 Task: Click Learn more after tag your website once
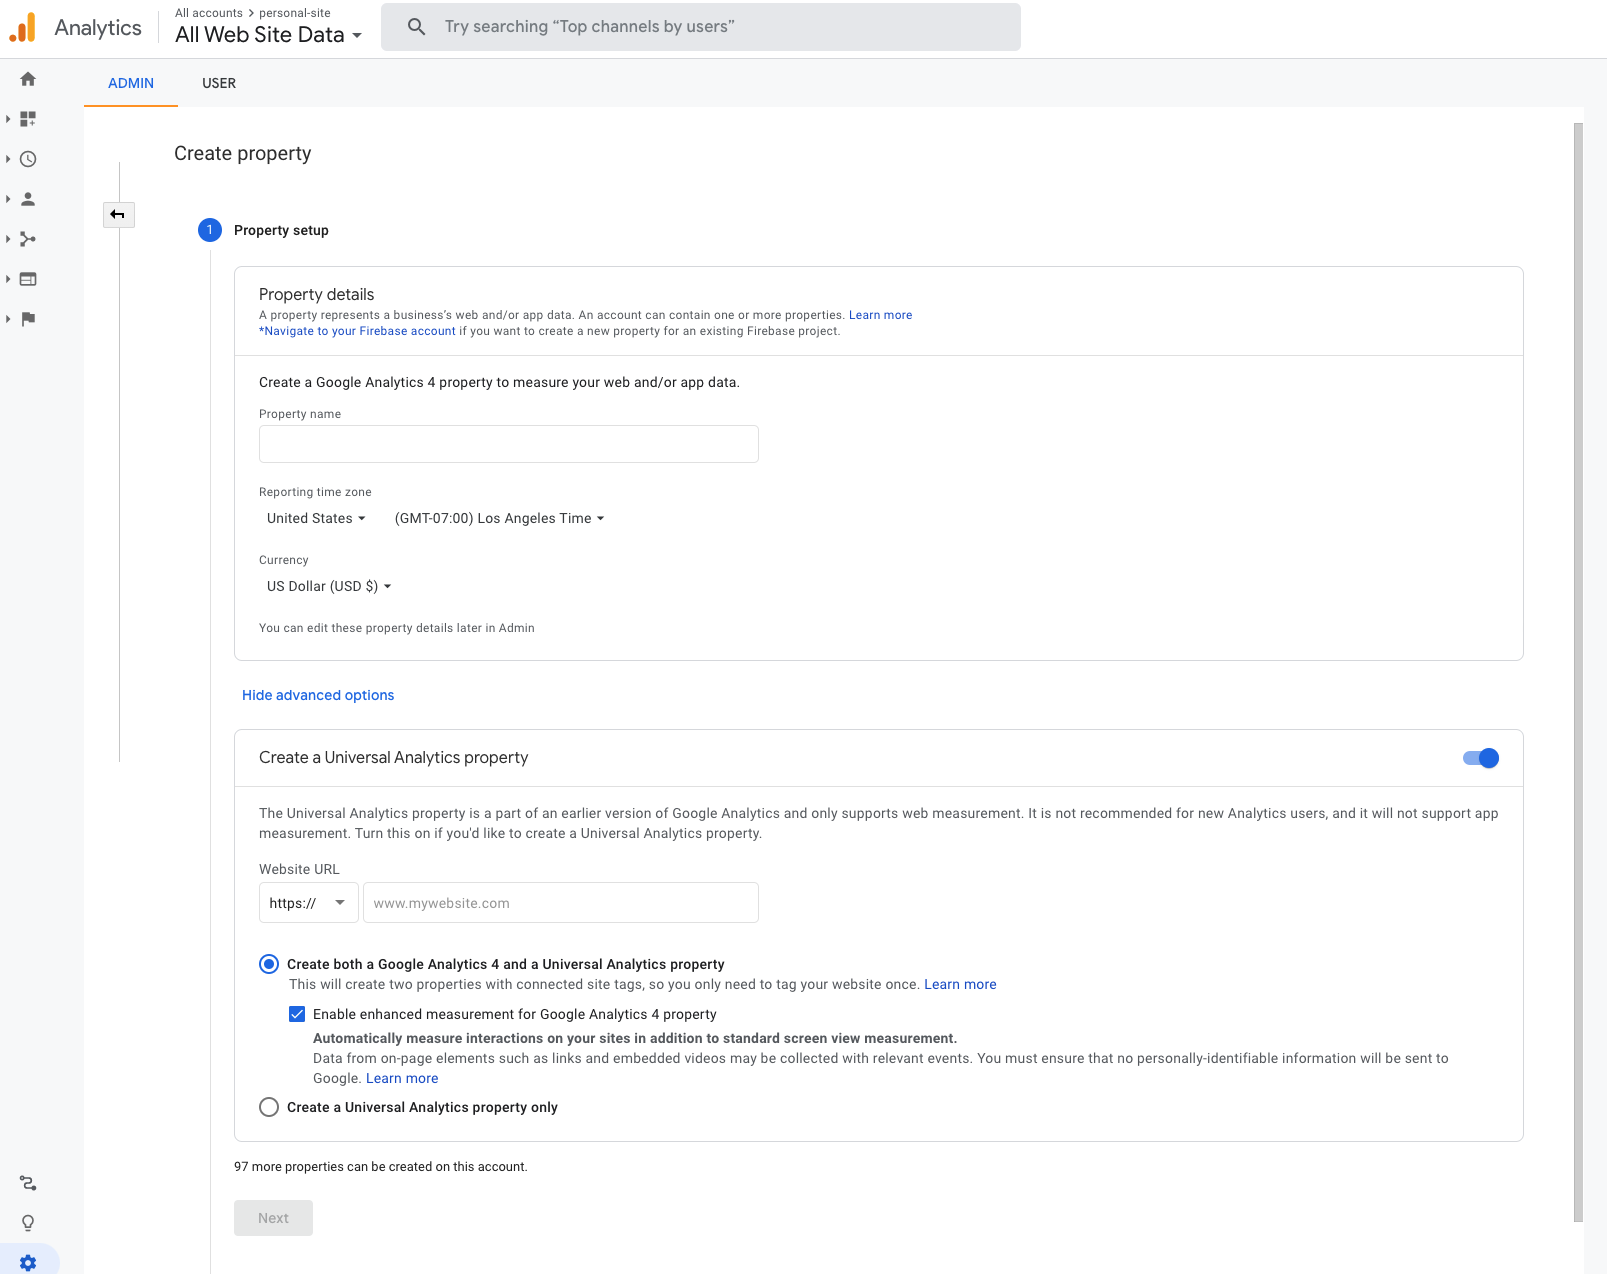(960, 984)
